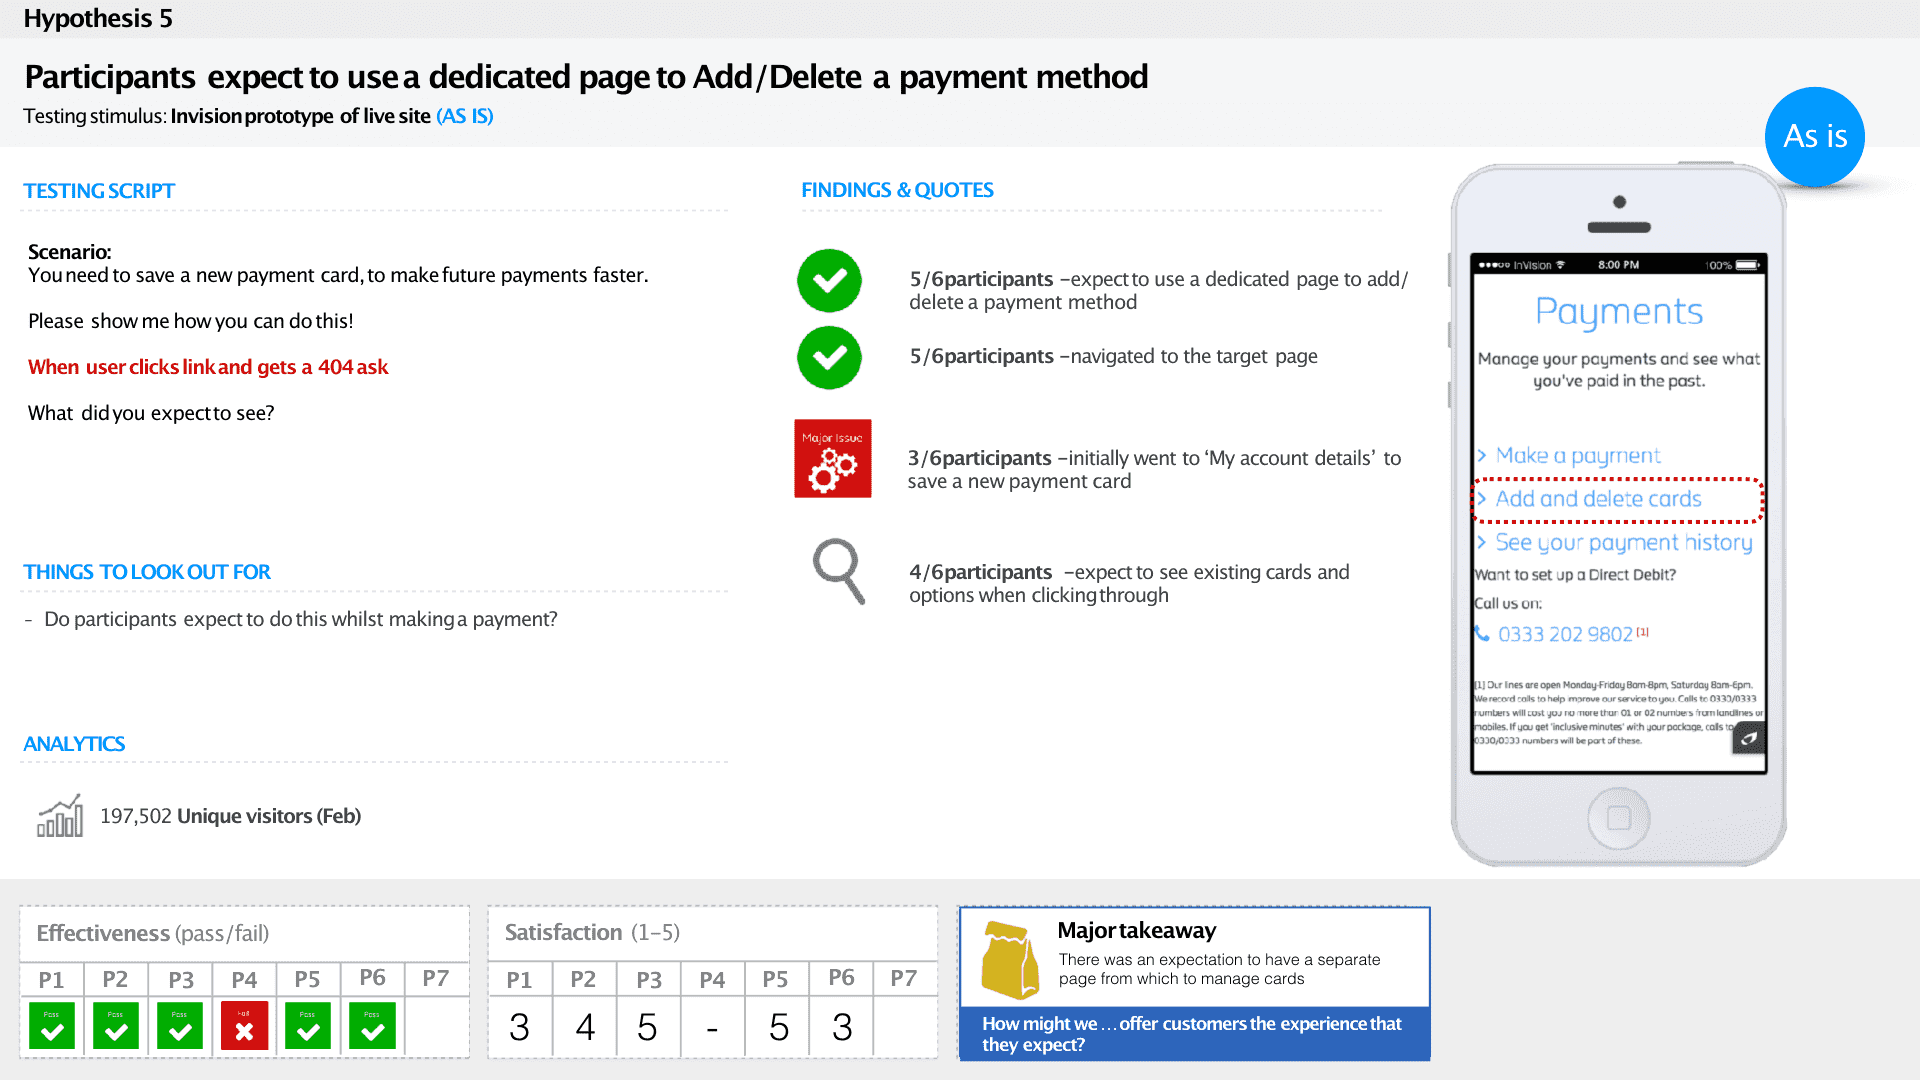
Task: Click the blue 'How might we' banner
Action: (1194, 1034)
